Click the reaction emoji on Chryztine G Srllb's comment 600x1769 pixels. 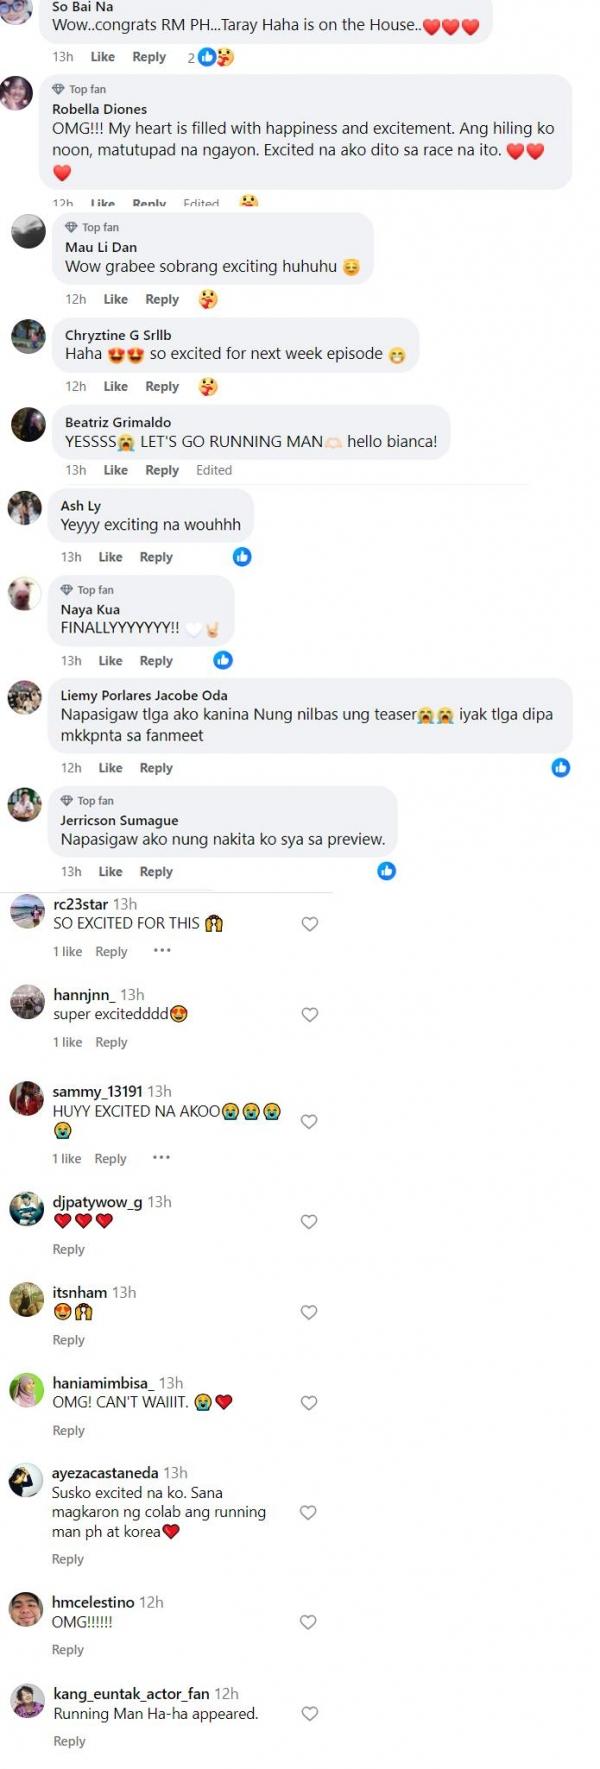[208, 386]
